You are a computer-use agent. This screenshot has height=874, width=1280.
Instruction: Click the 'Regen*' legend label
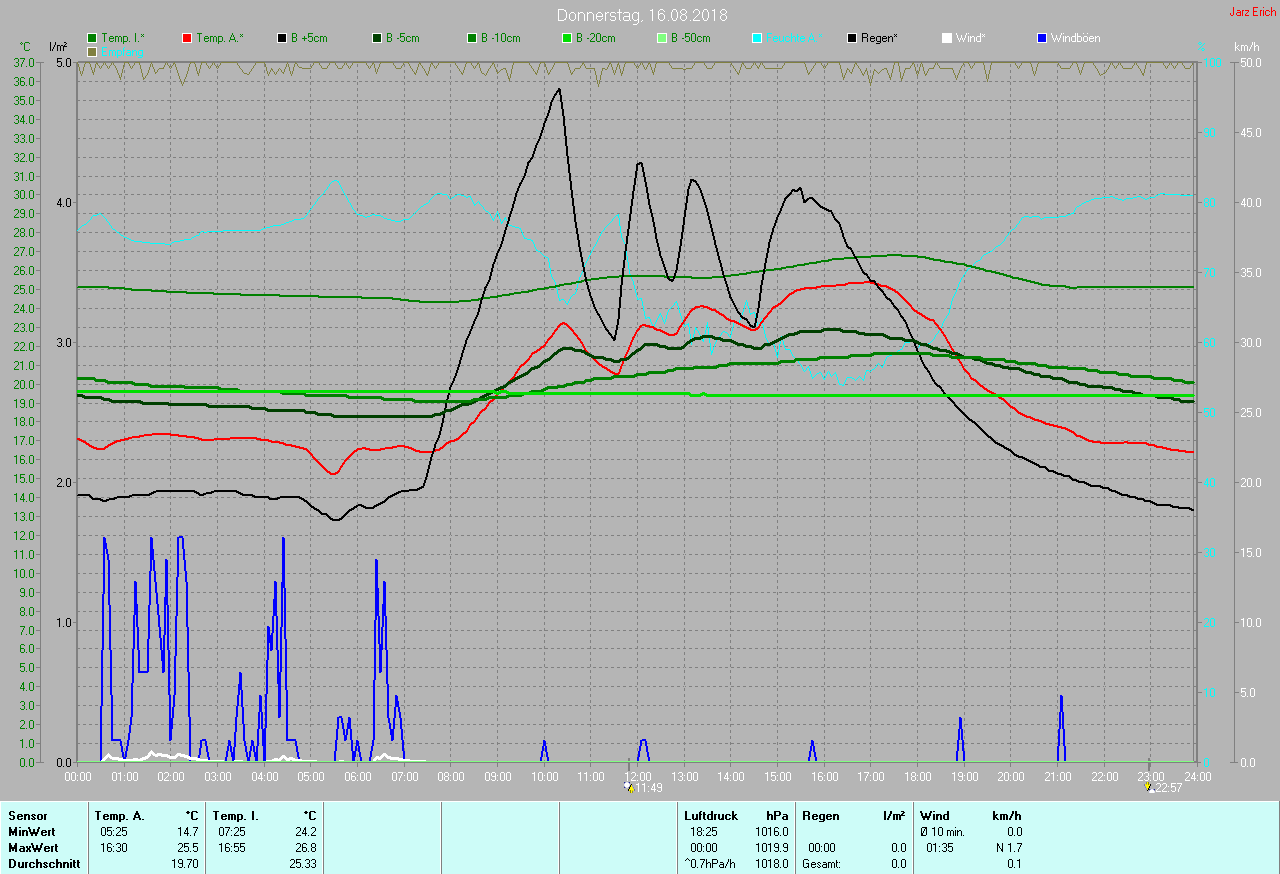click(x=879, y=38)
